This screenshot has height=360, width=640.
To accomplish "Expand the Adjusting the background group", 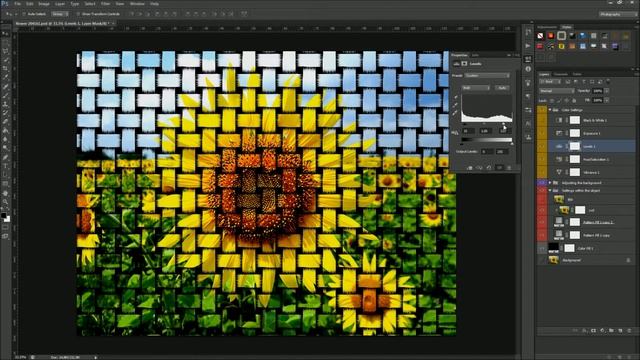I will (x=550, y=183).
